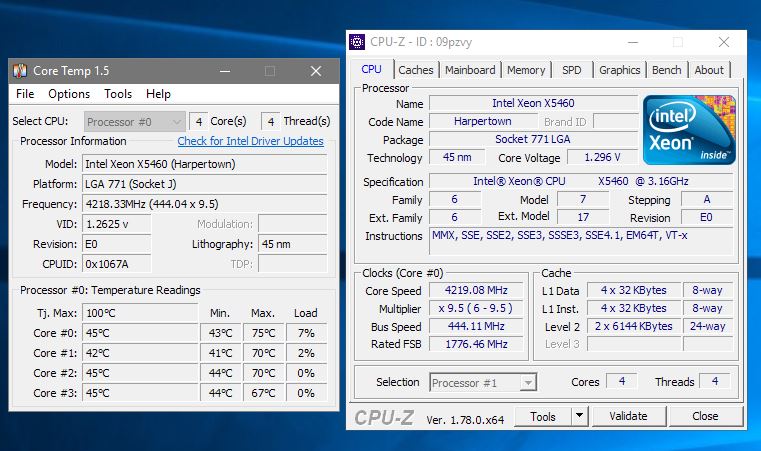Click Check for Intel Driver Updates link

[250, 141]
